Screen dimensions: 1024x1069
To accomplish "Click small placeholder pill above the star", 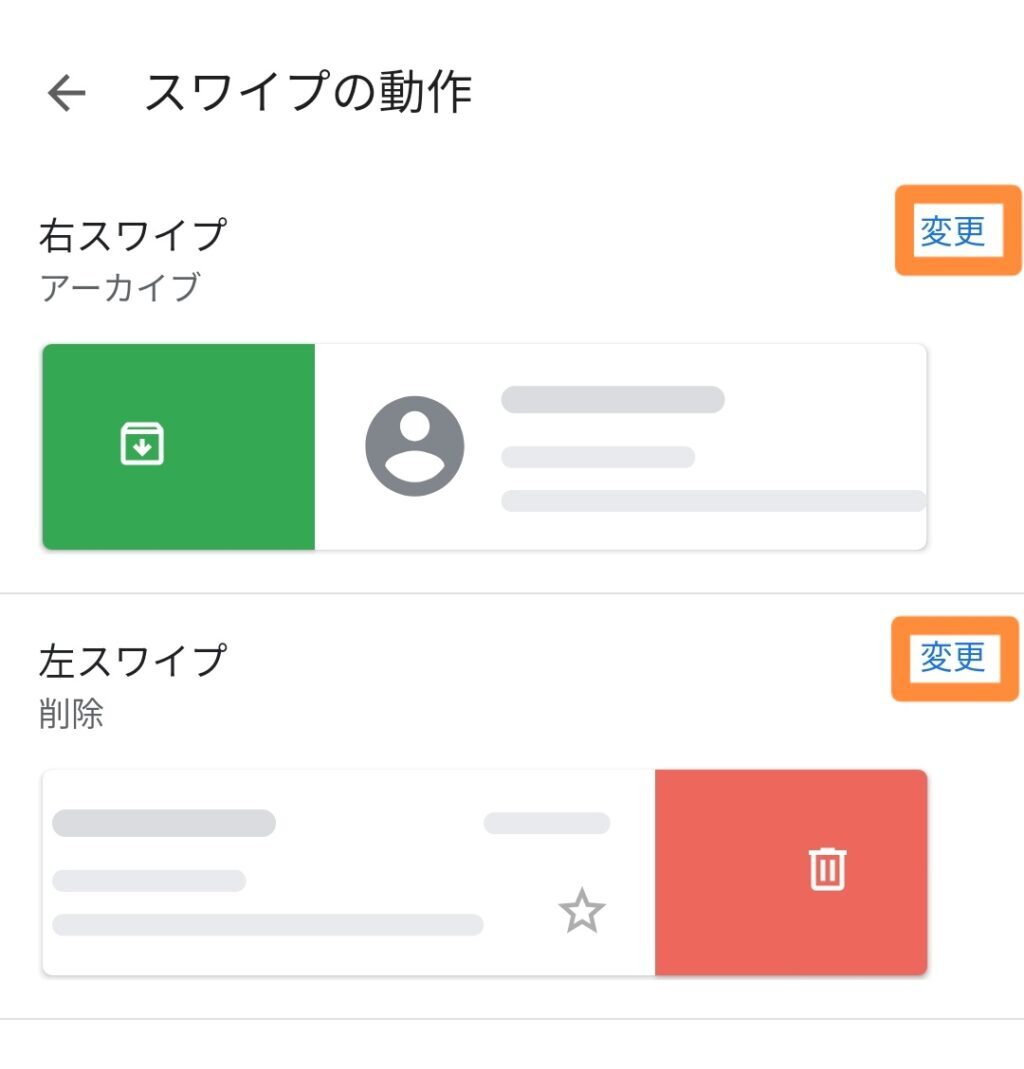I will (x=547, y=823).
